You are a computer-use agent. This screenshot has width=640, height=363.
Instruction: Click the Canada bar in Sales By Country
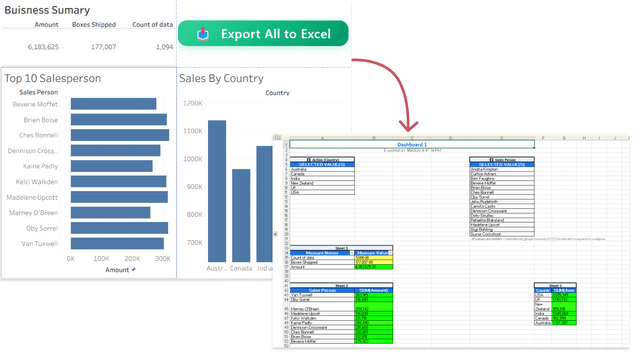(241, 216)
